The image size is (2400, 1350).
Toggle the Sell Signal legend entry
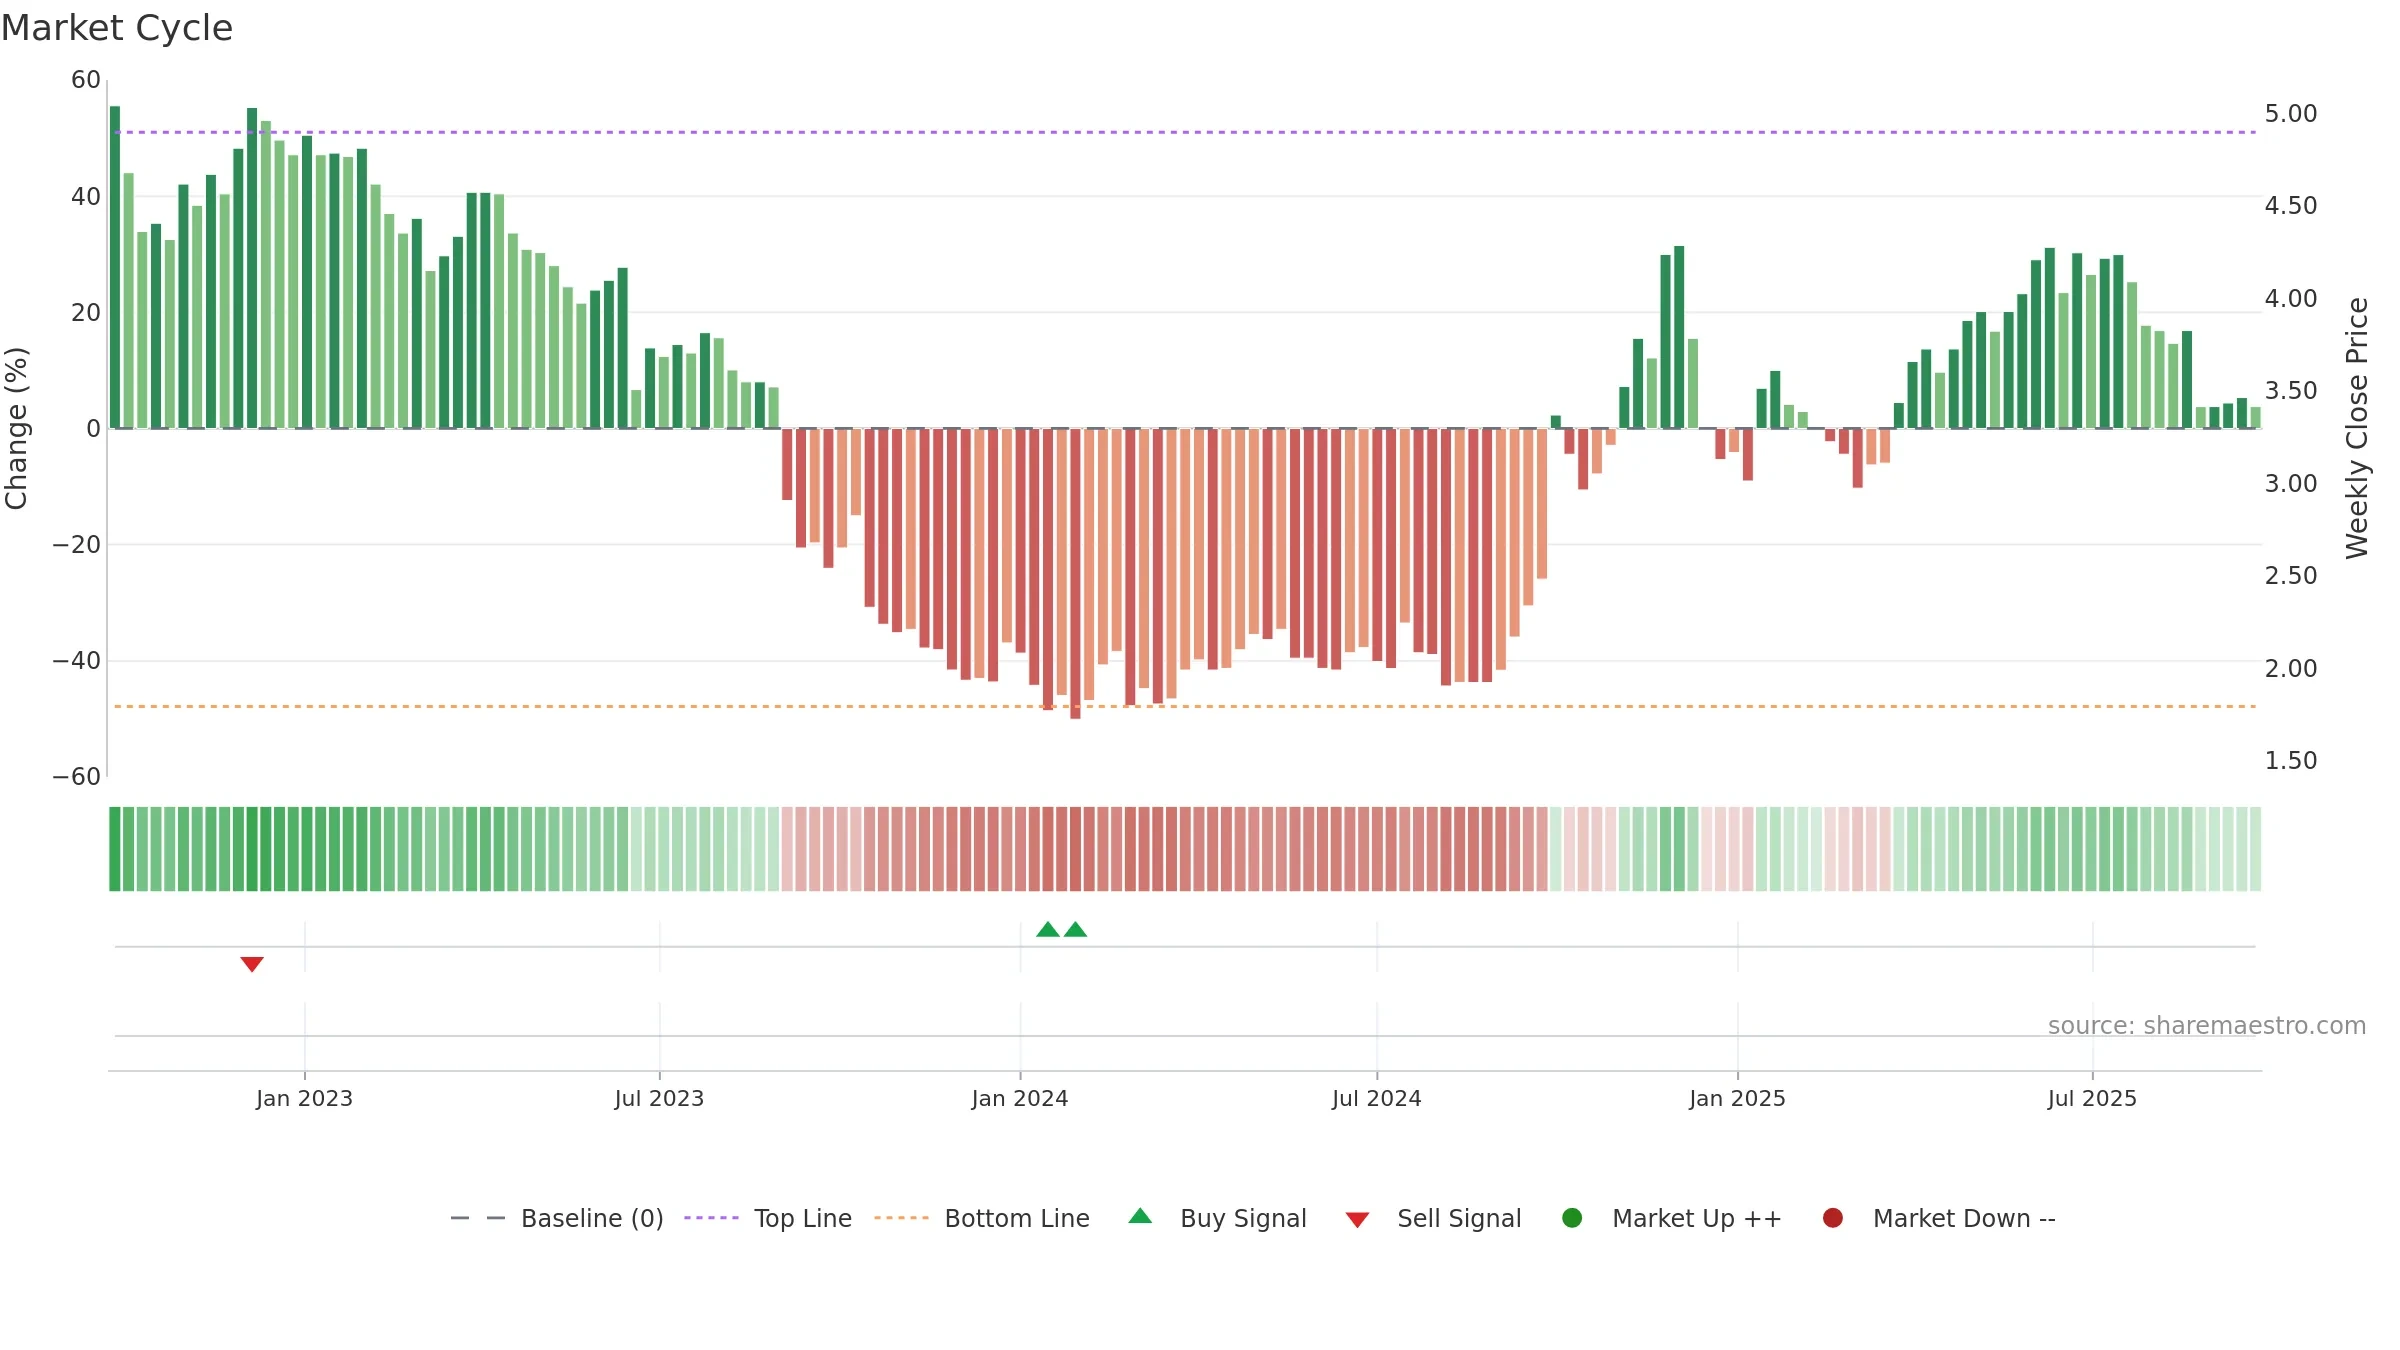point(1434,1218)
